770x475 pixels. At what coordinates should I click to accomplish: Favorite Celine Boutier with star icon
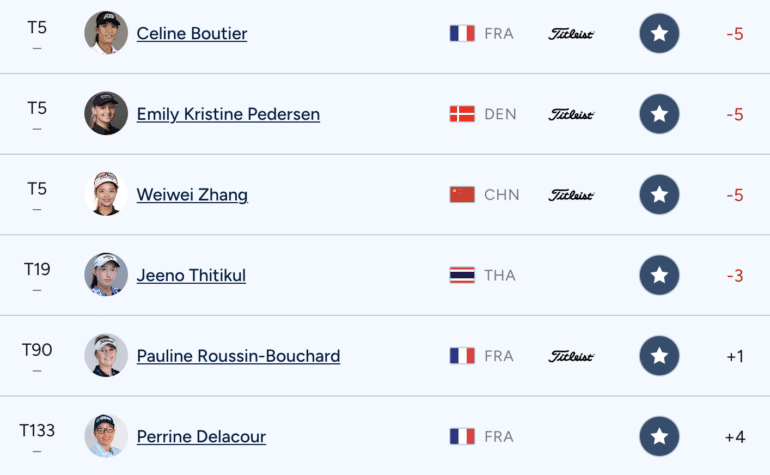(x=659, y=33)
